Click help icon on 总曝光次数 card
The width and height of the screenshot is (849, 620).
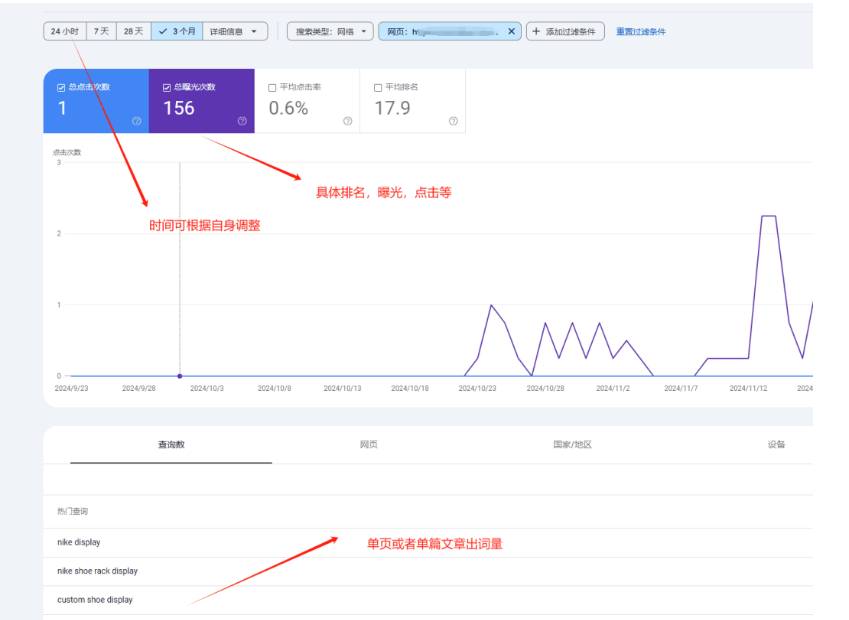coord(242,121)
